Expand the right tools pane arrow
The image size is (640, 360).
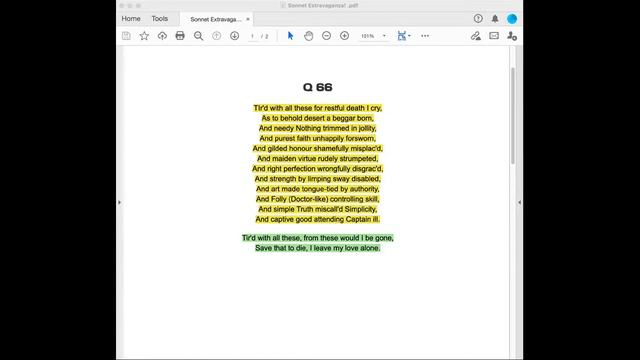point(519,202)
